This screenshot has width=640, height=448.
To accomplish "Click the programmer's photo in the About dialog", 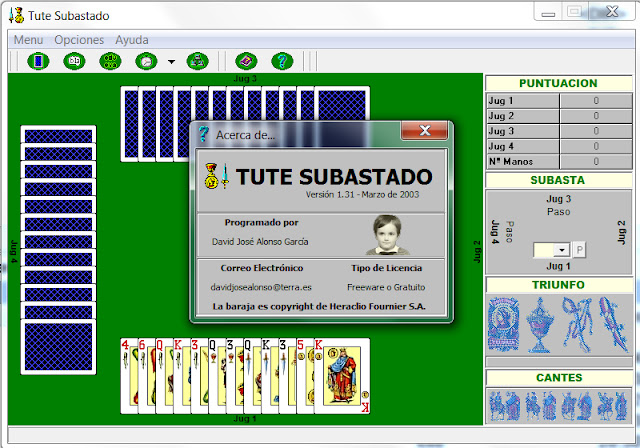I will pyautogui.click(x=387, y=234).
